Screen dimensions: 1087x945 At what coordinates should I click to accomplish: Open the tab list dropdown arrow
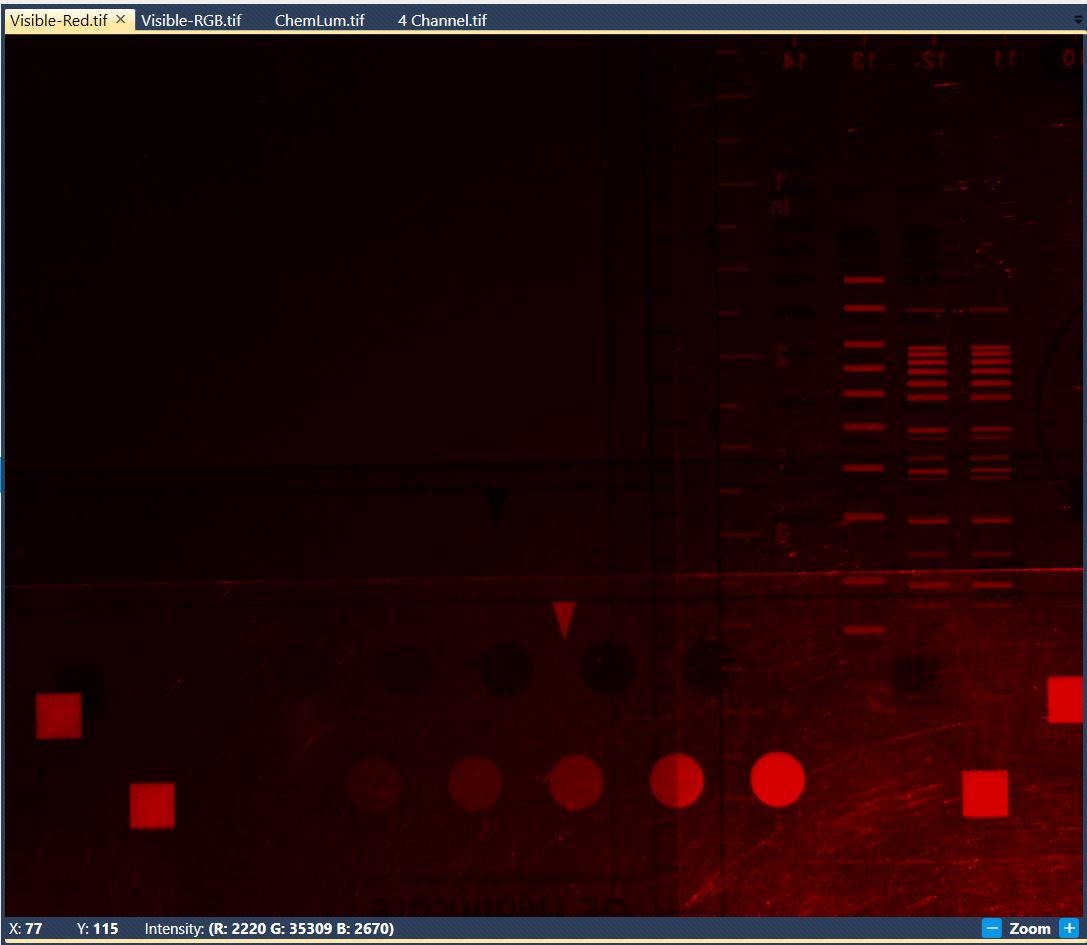pos(1078,19)
